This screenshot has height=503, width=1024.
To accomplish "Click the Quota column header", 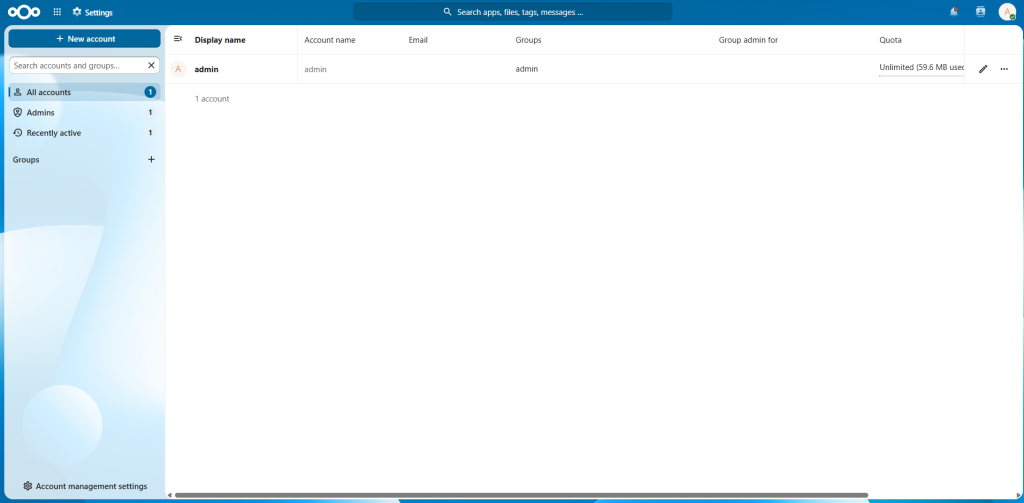I will [x=890, y=40].
